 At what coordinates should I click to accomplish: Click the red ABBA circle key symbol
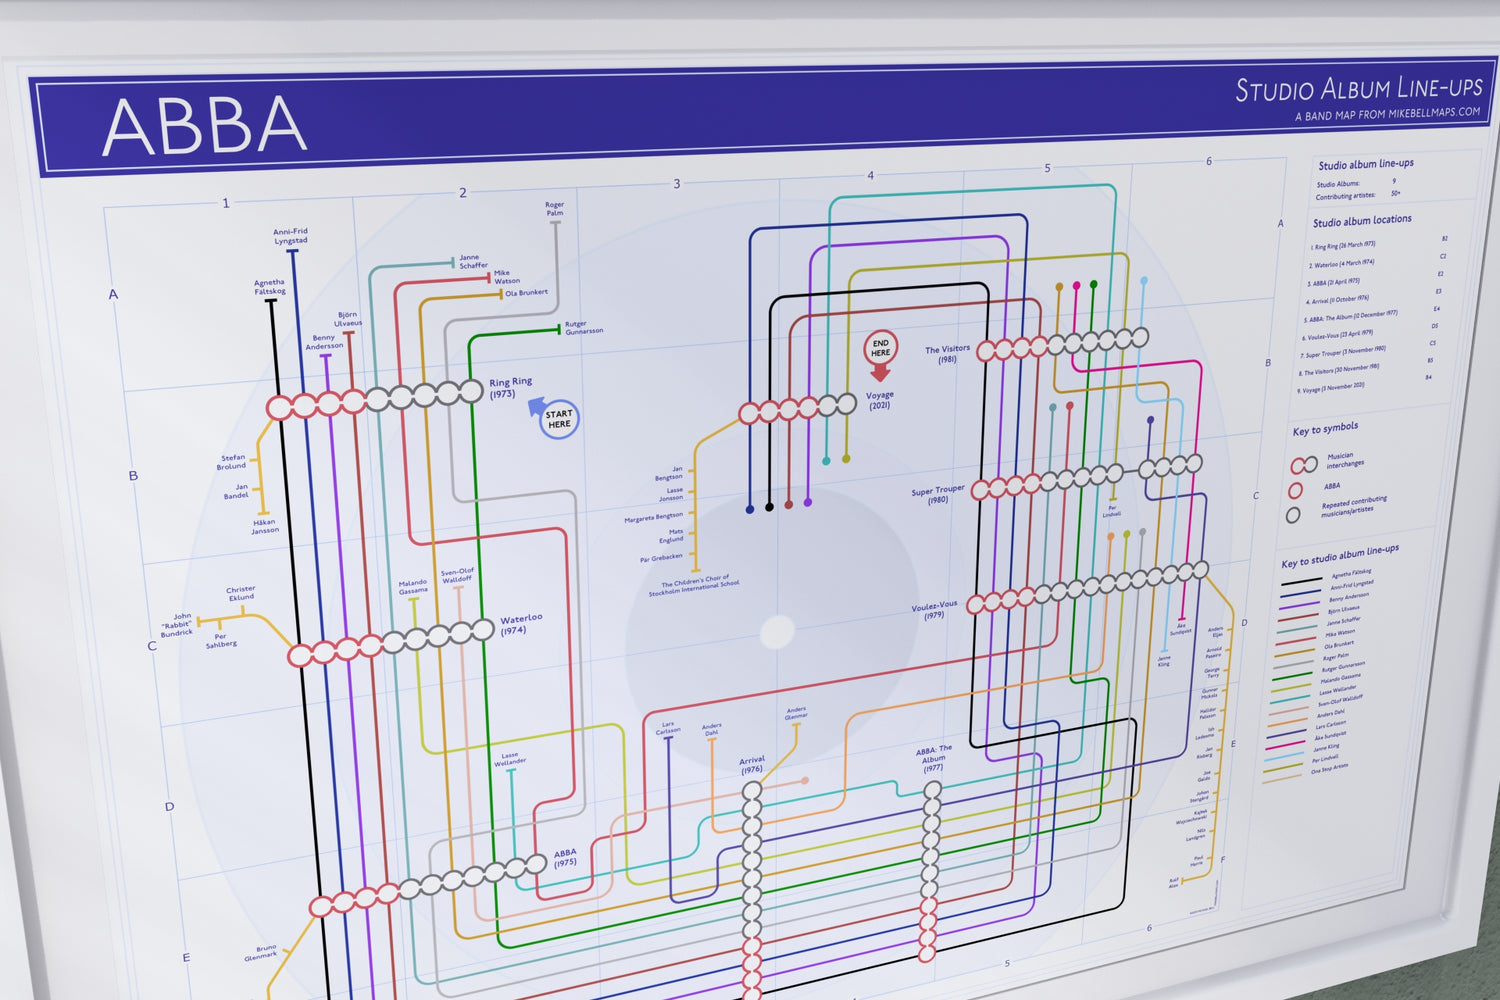(1296, 490)
